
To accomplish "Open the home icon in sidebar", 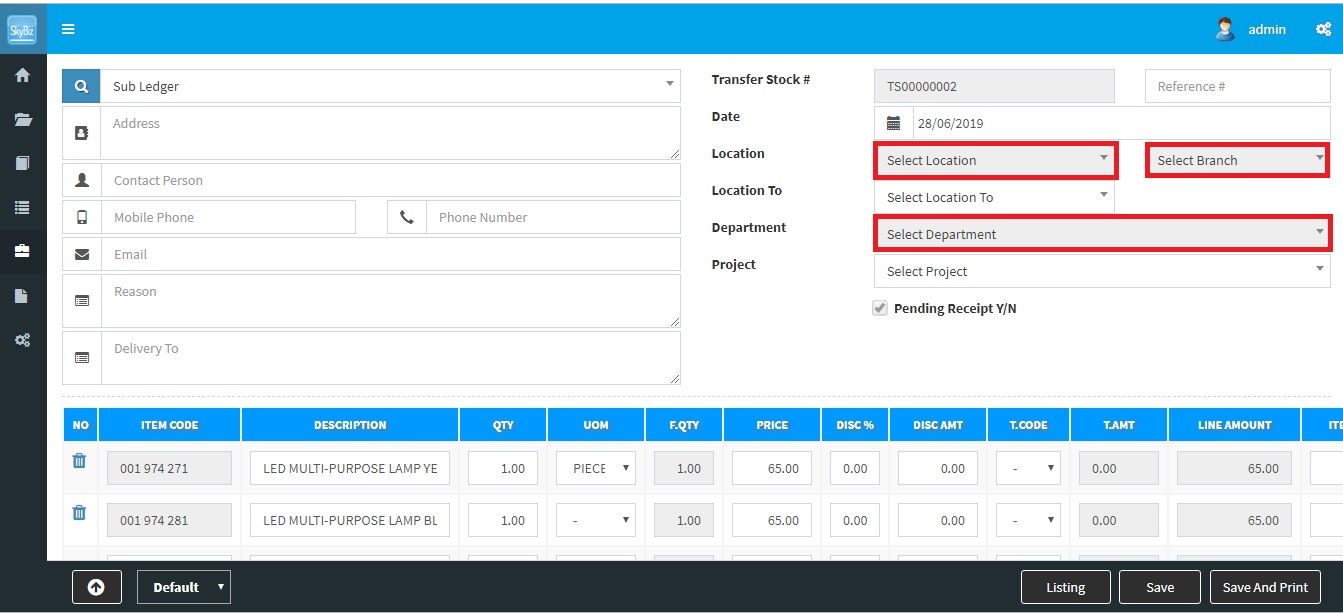I will click(x=22, y=76).
